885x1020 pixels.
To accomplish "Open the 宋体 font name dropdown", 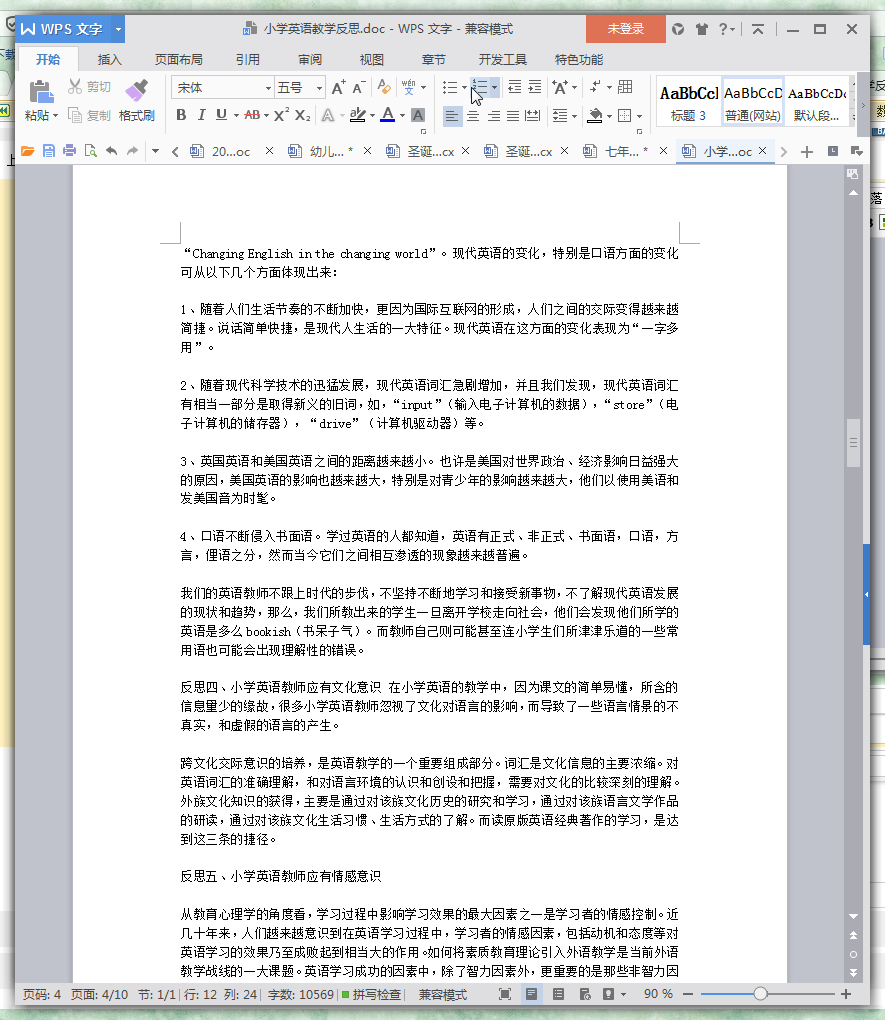I will click(267, 88).
